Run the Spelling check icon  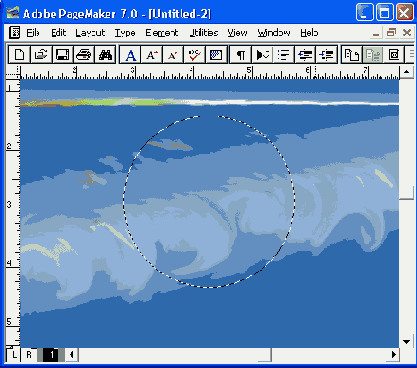(x=194, y=55)
